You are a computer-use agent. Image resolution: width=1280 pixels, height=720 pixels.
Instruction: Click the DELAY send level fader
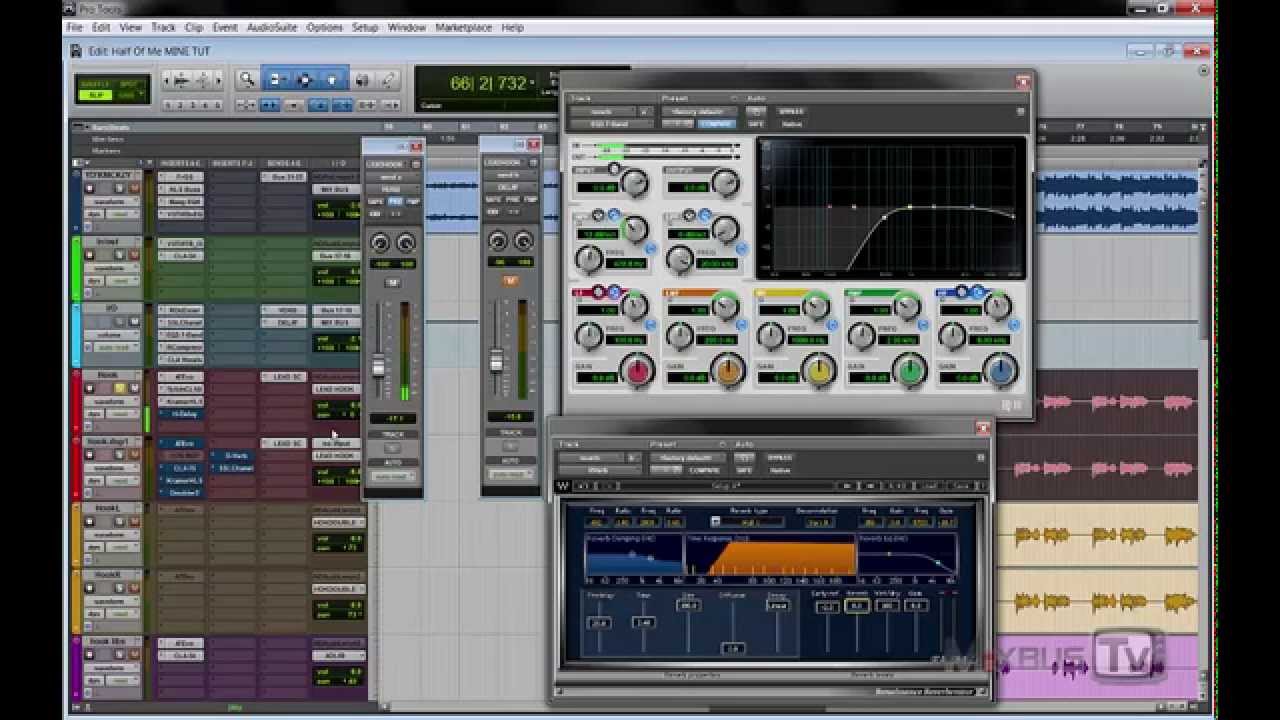pyautogui.click(x=496, y=361)
